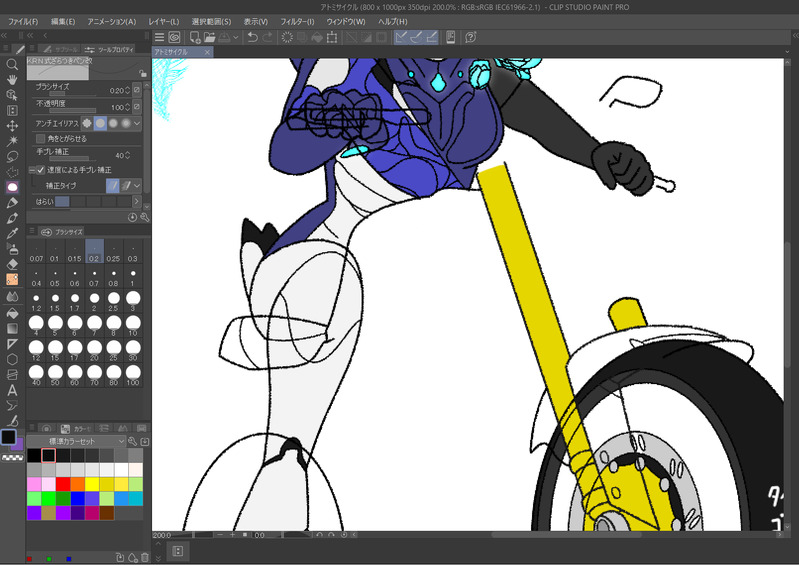This screenshot has width=799, height=565.
Task: Click the purple sub color swatch
Action: (x=18, y=444)
